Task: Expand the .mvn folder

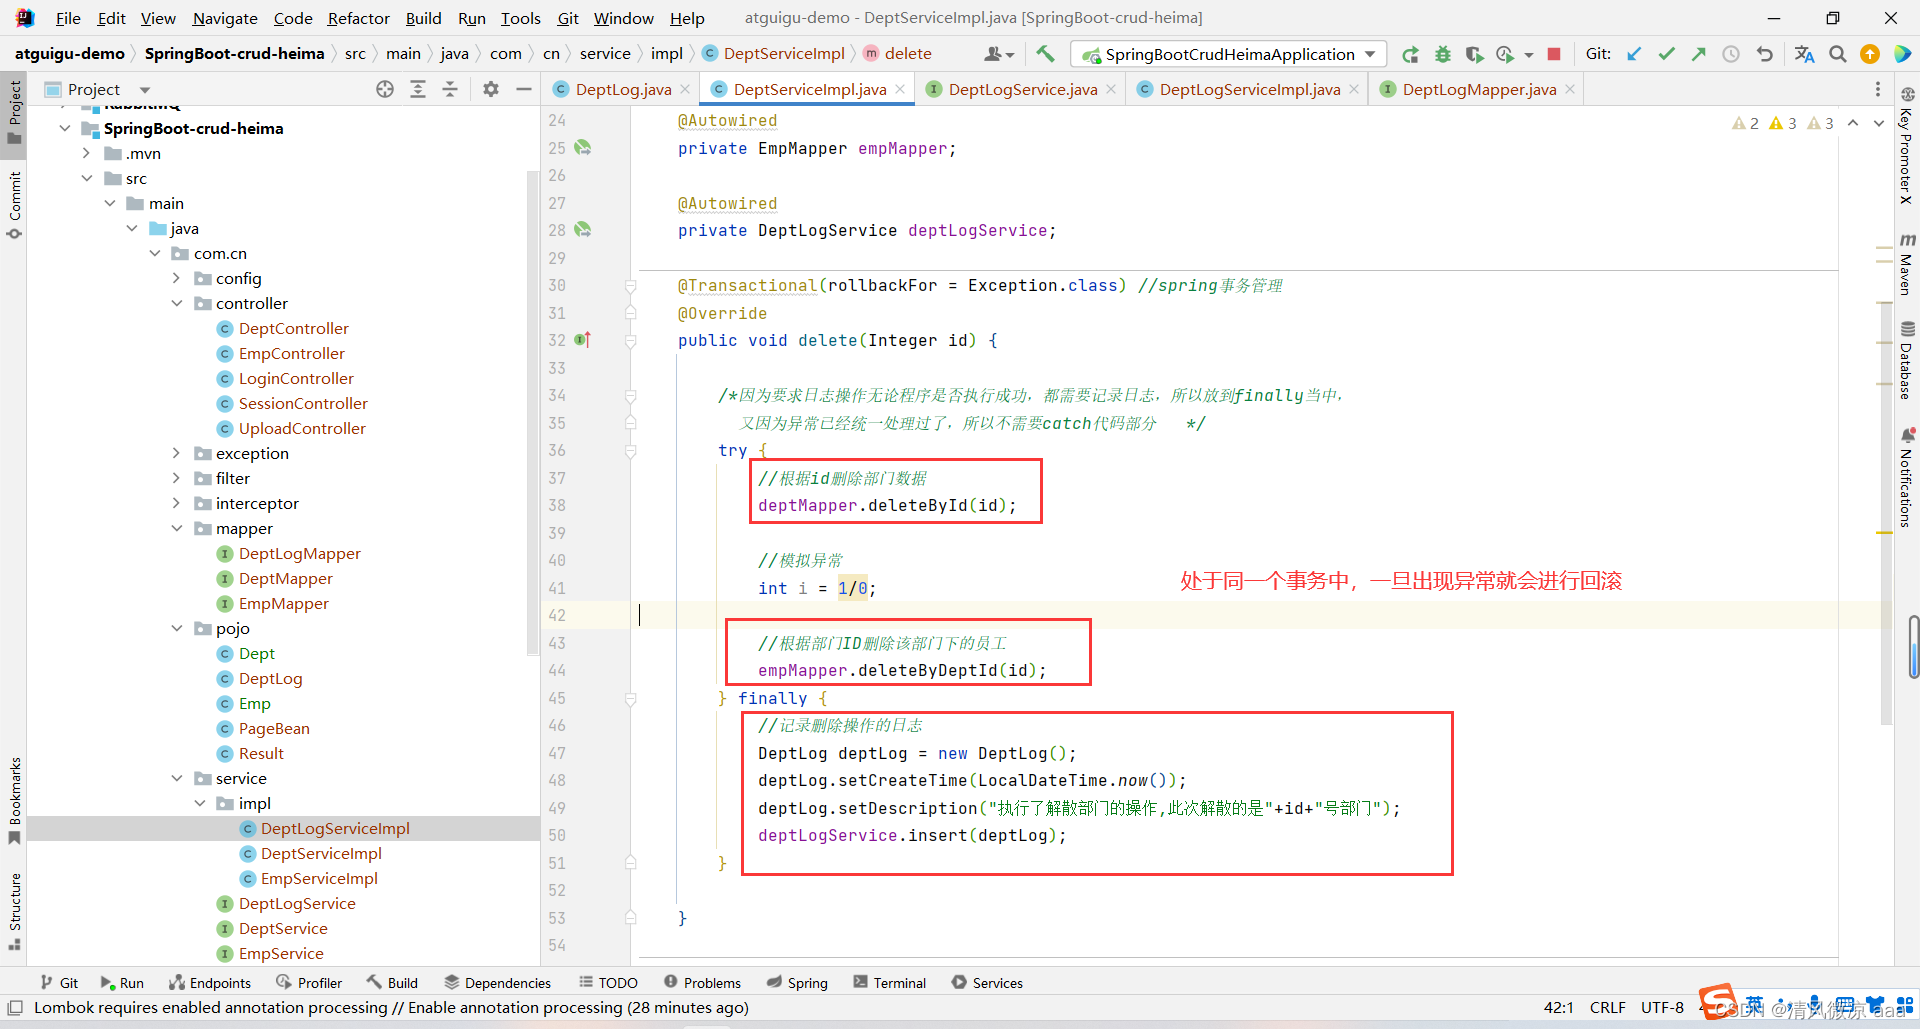Action: (87, 153)
